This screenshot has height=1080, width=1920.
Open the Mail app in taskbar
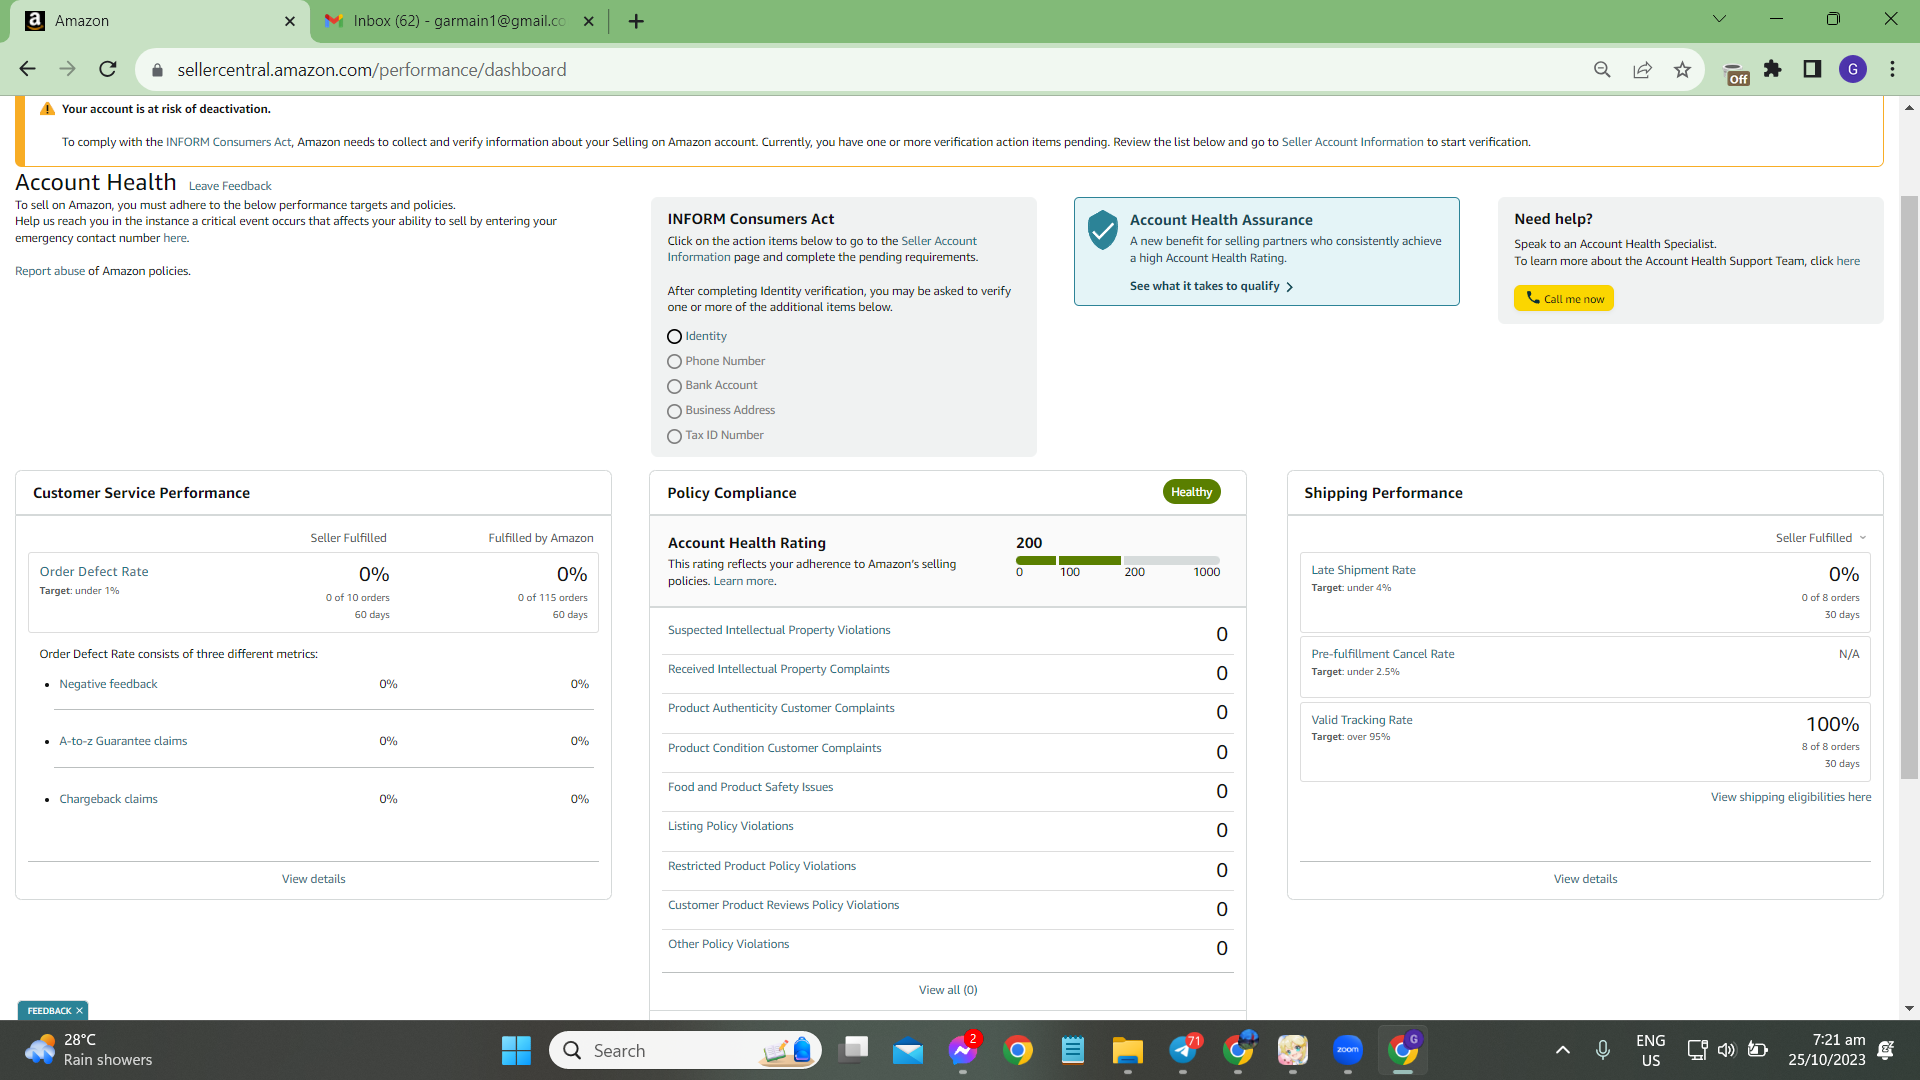[908, 1050]
